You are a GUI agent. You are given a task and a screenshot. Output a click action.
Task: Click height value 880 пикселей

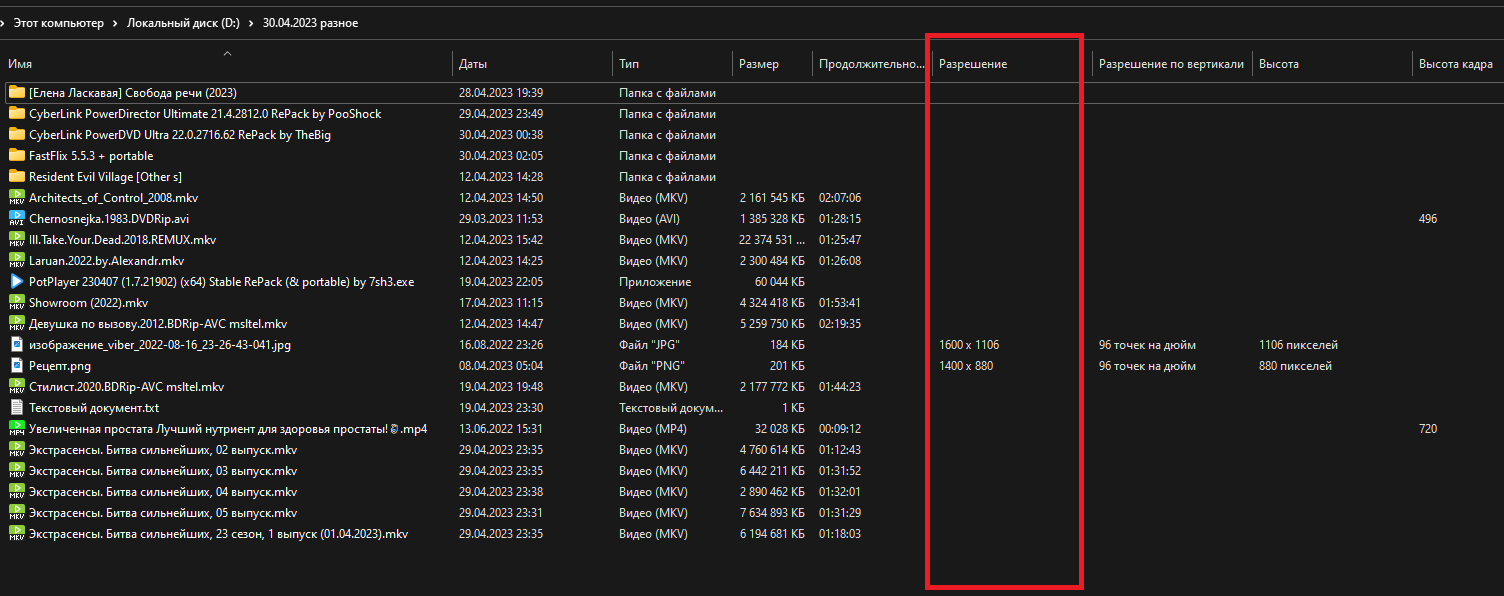(x=1295, y=365)
